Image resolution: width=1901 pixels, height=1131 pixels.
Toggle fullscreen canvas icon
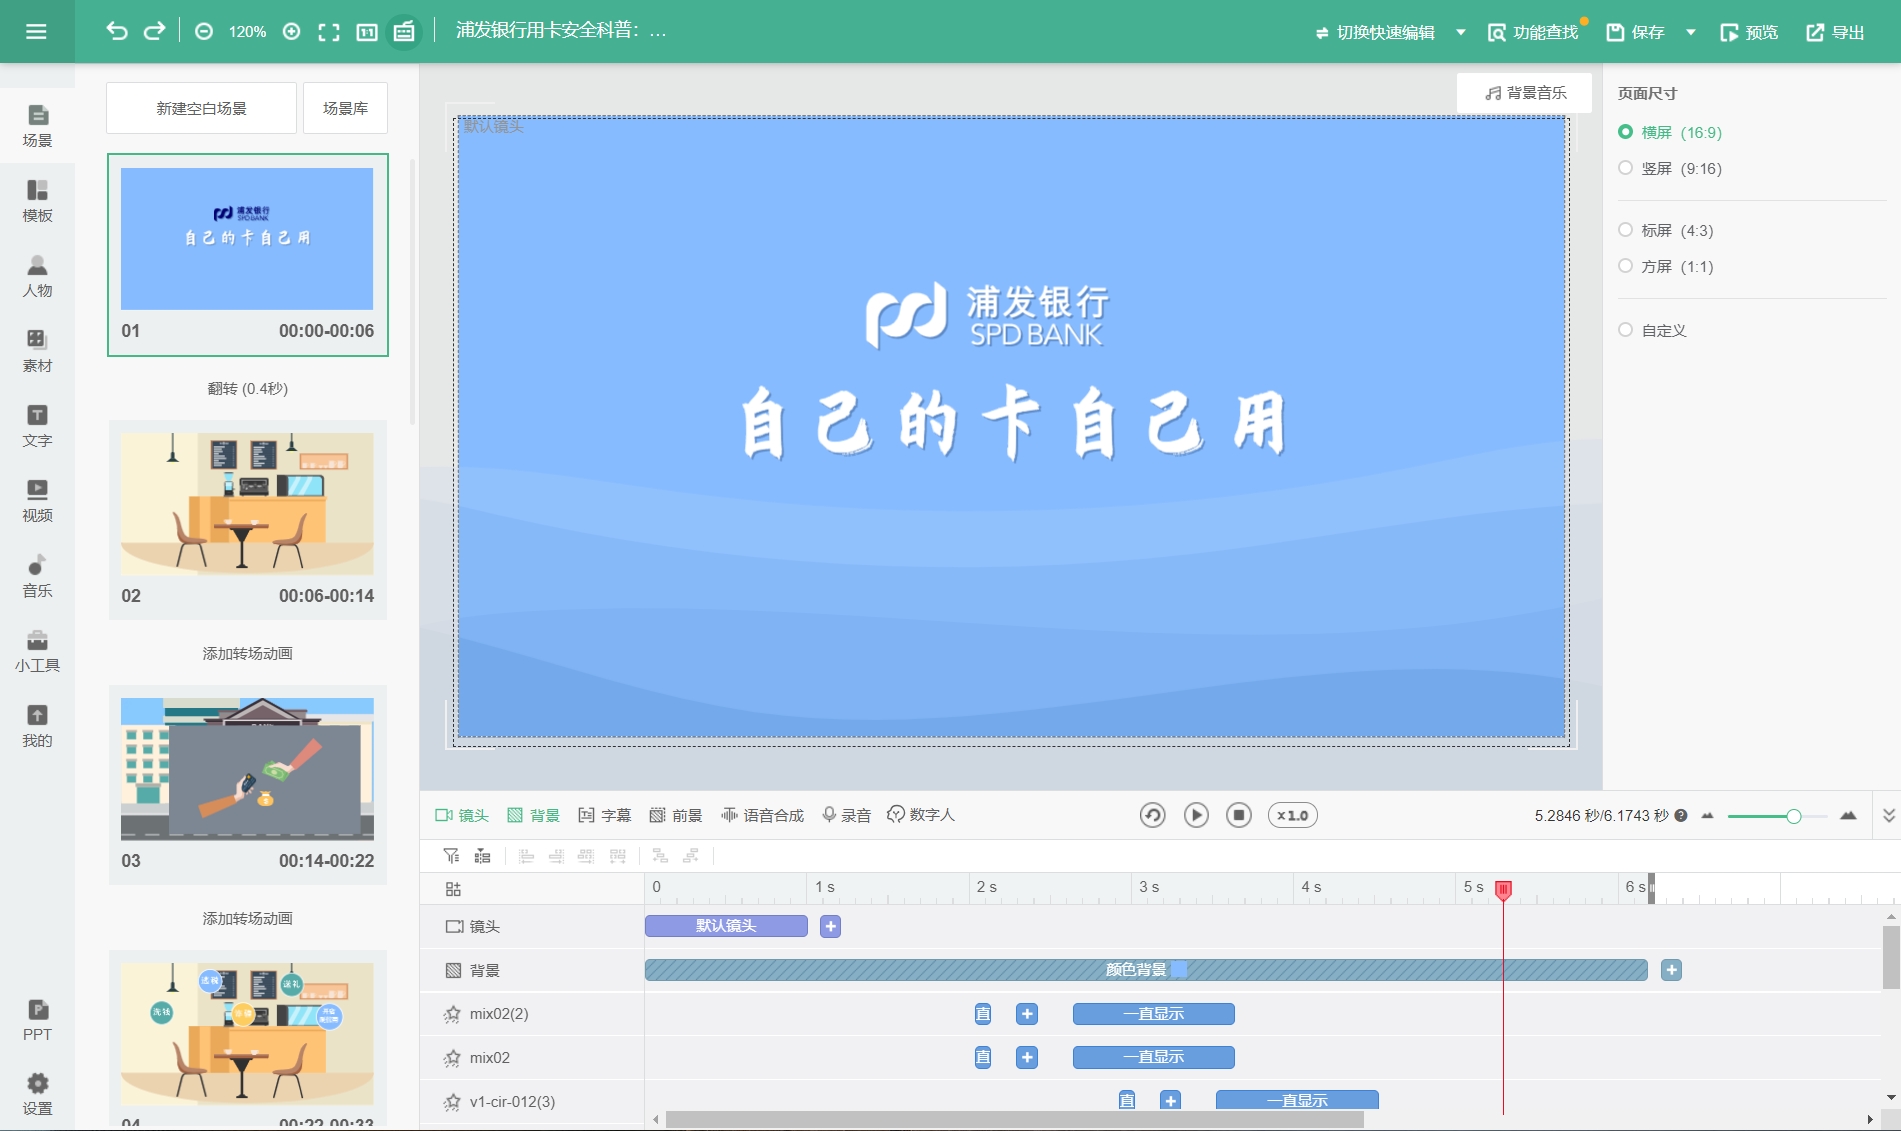[x=329, y=32]
